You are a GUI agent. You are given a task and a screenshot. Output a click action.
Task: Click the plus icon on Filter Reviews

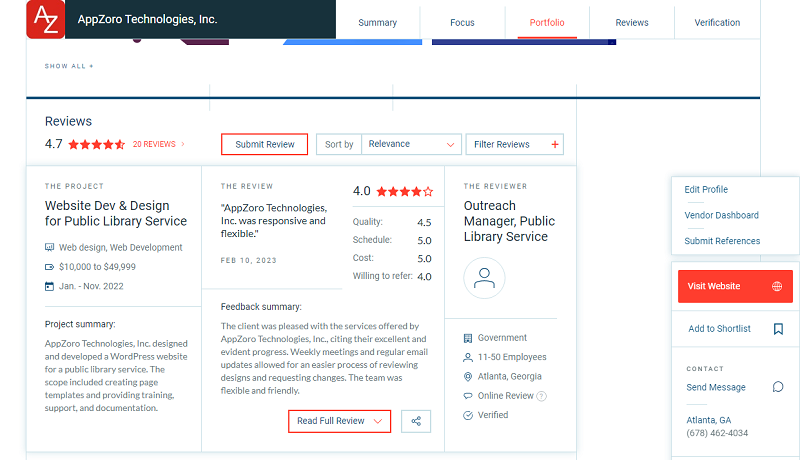coord(555,144)
